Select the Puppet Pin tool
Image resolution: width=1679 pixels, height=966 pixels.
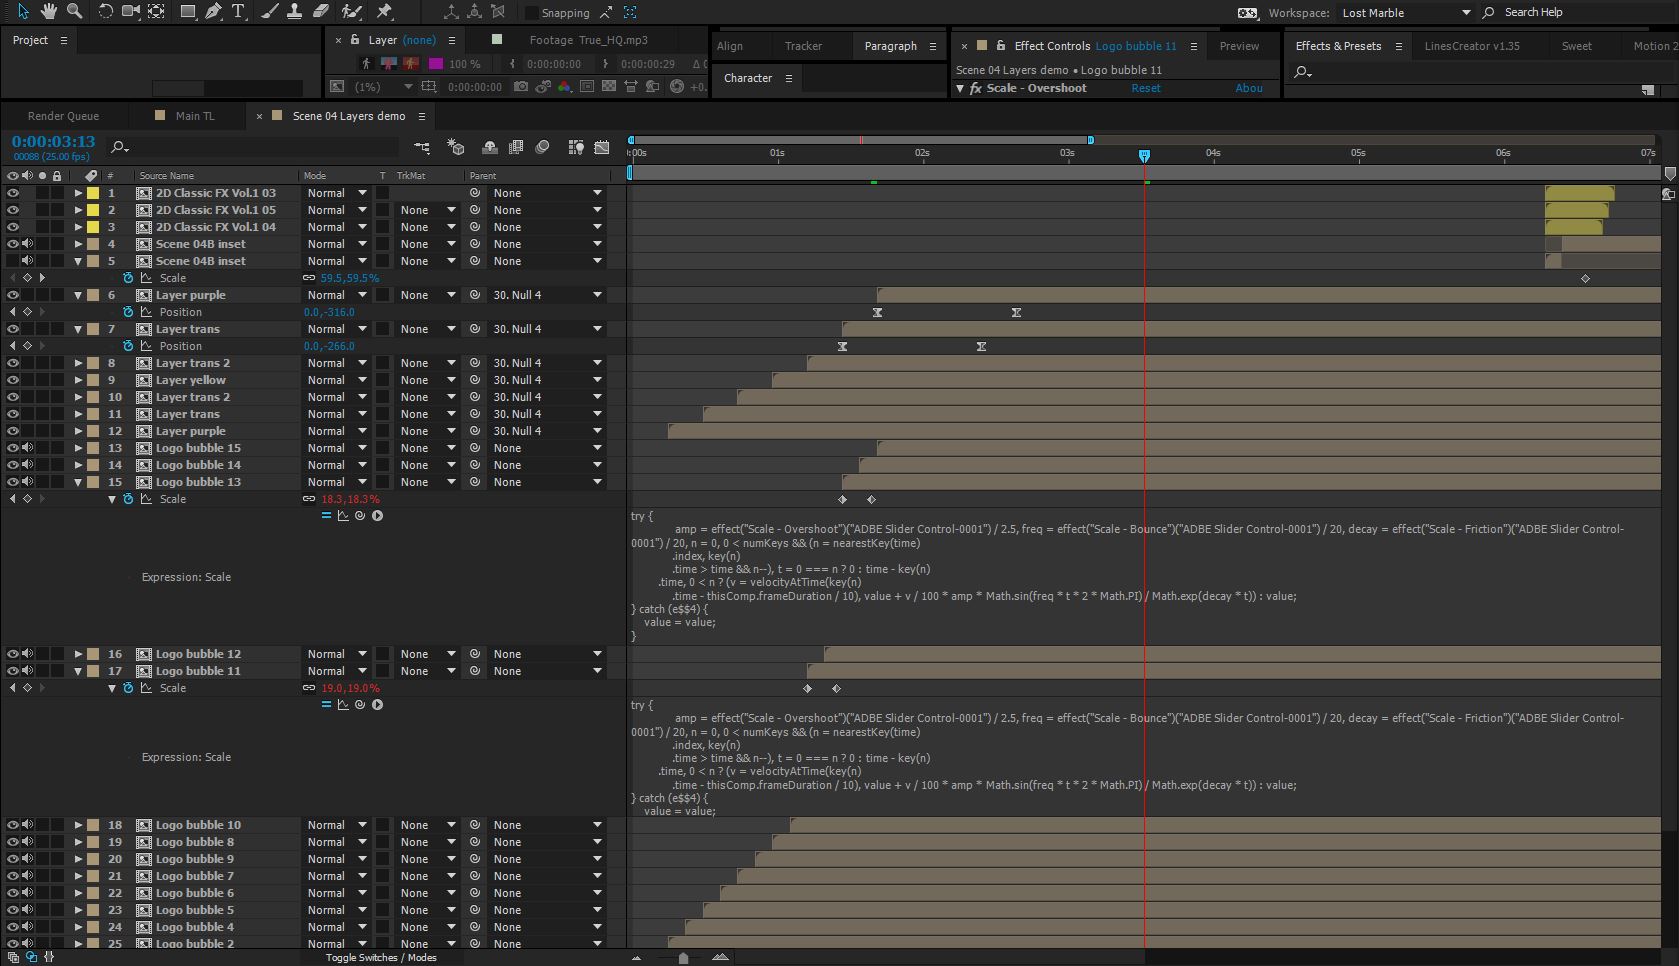point(384,12)
